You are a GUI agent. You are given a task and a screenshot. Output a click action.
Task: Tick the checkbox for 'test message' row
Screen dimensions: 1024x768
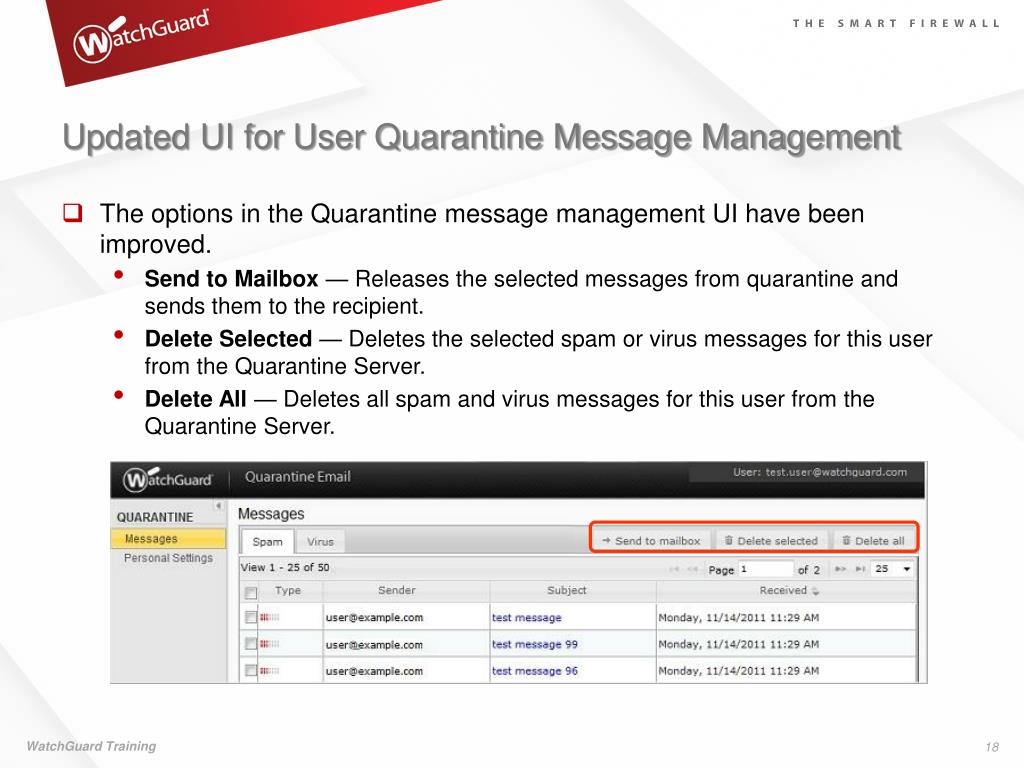pos(250,617)
